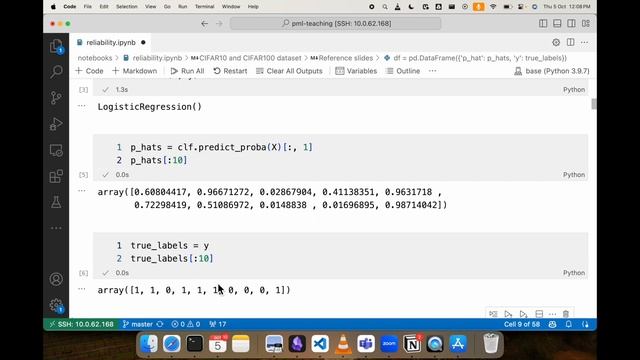
Task: Launch Notion from the Dock
Action: click(412, 344)
